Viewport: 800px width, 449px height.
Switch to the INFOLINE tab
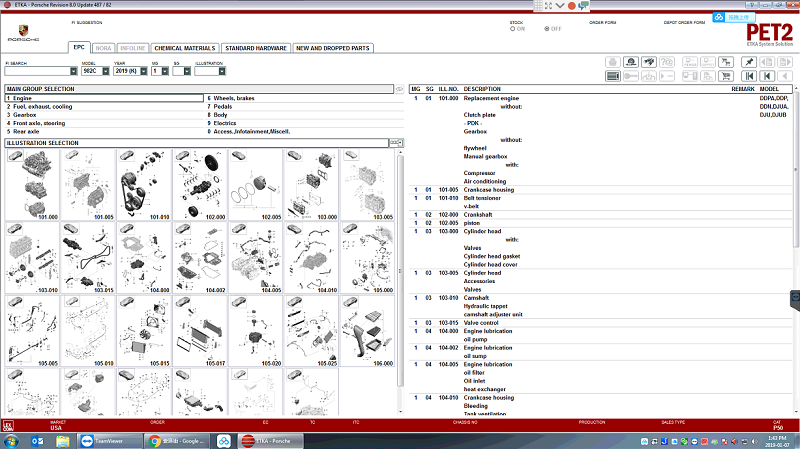(x=133, y=48)
